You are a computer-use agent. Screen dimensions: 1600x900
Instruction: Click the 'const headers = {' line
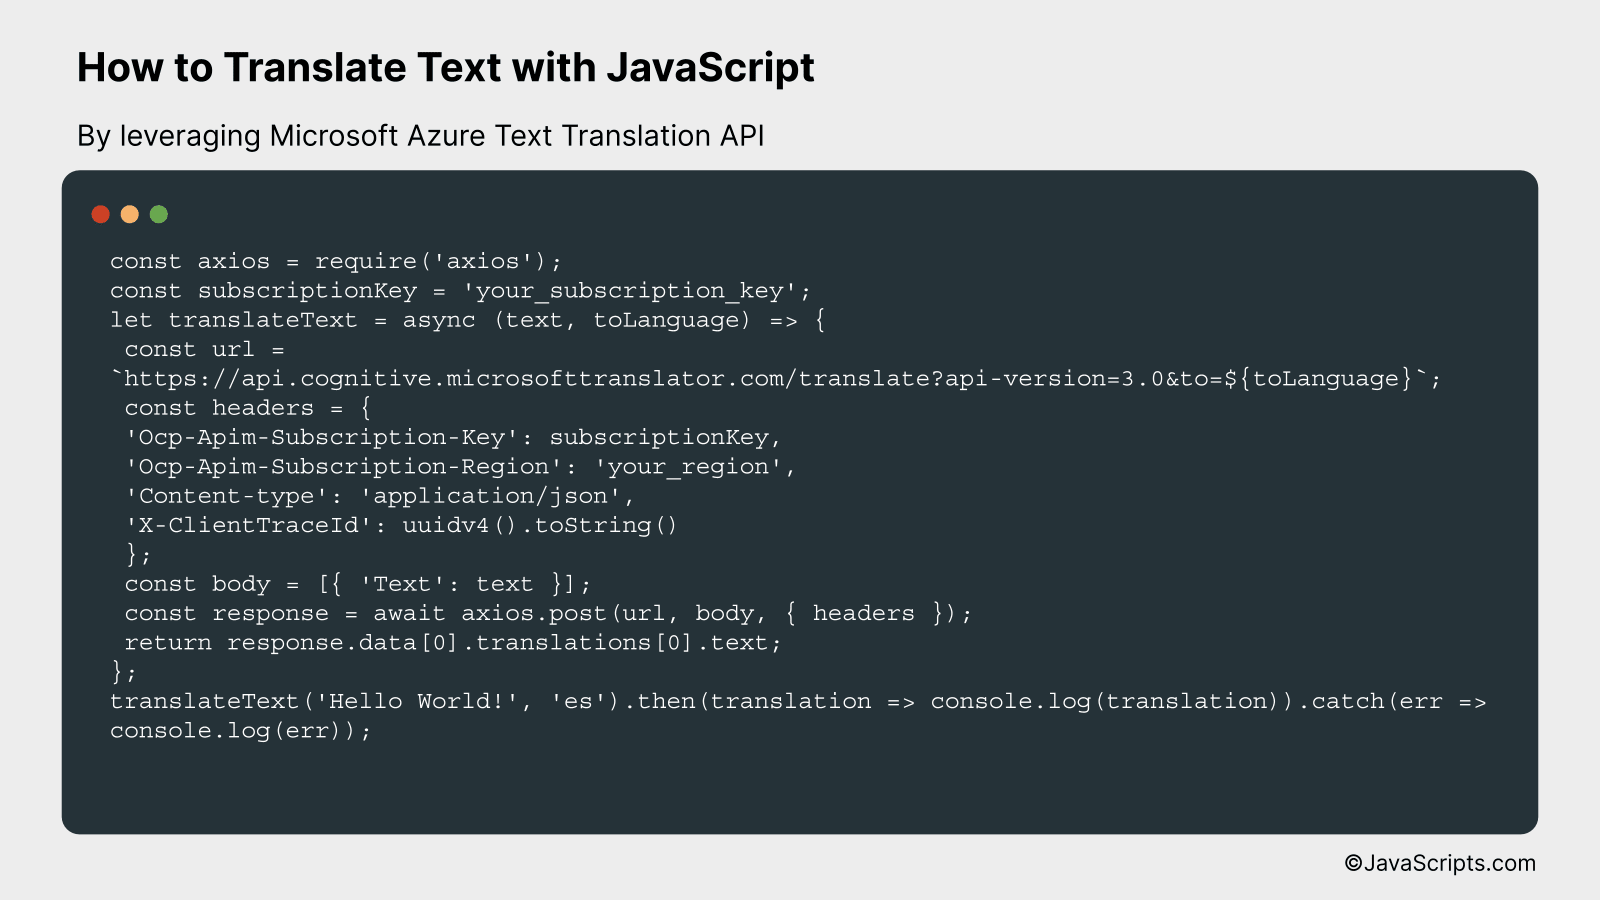coord(248,408)
